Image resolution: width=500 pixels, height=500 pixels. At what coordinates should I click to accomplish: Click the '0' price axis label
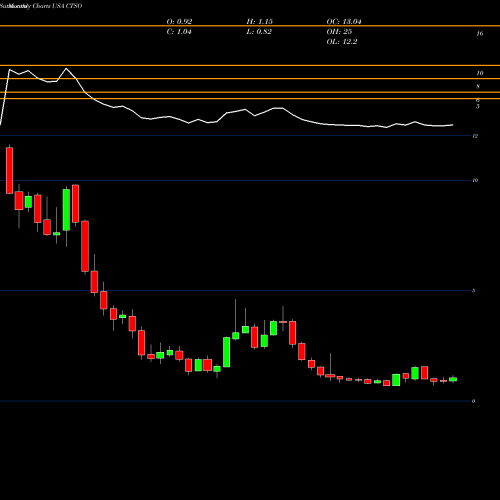point(473,401)
